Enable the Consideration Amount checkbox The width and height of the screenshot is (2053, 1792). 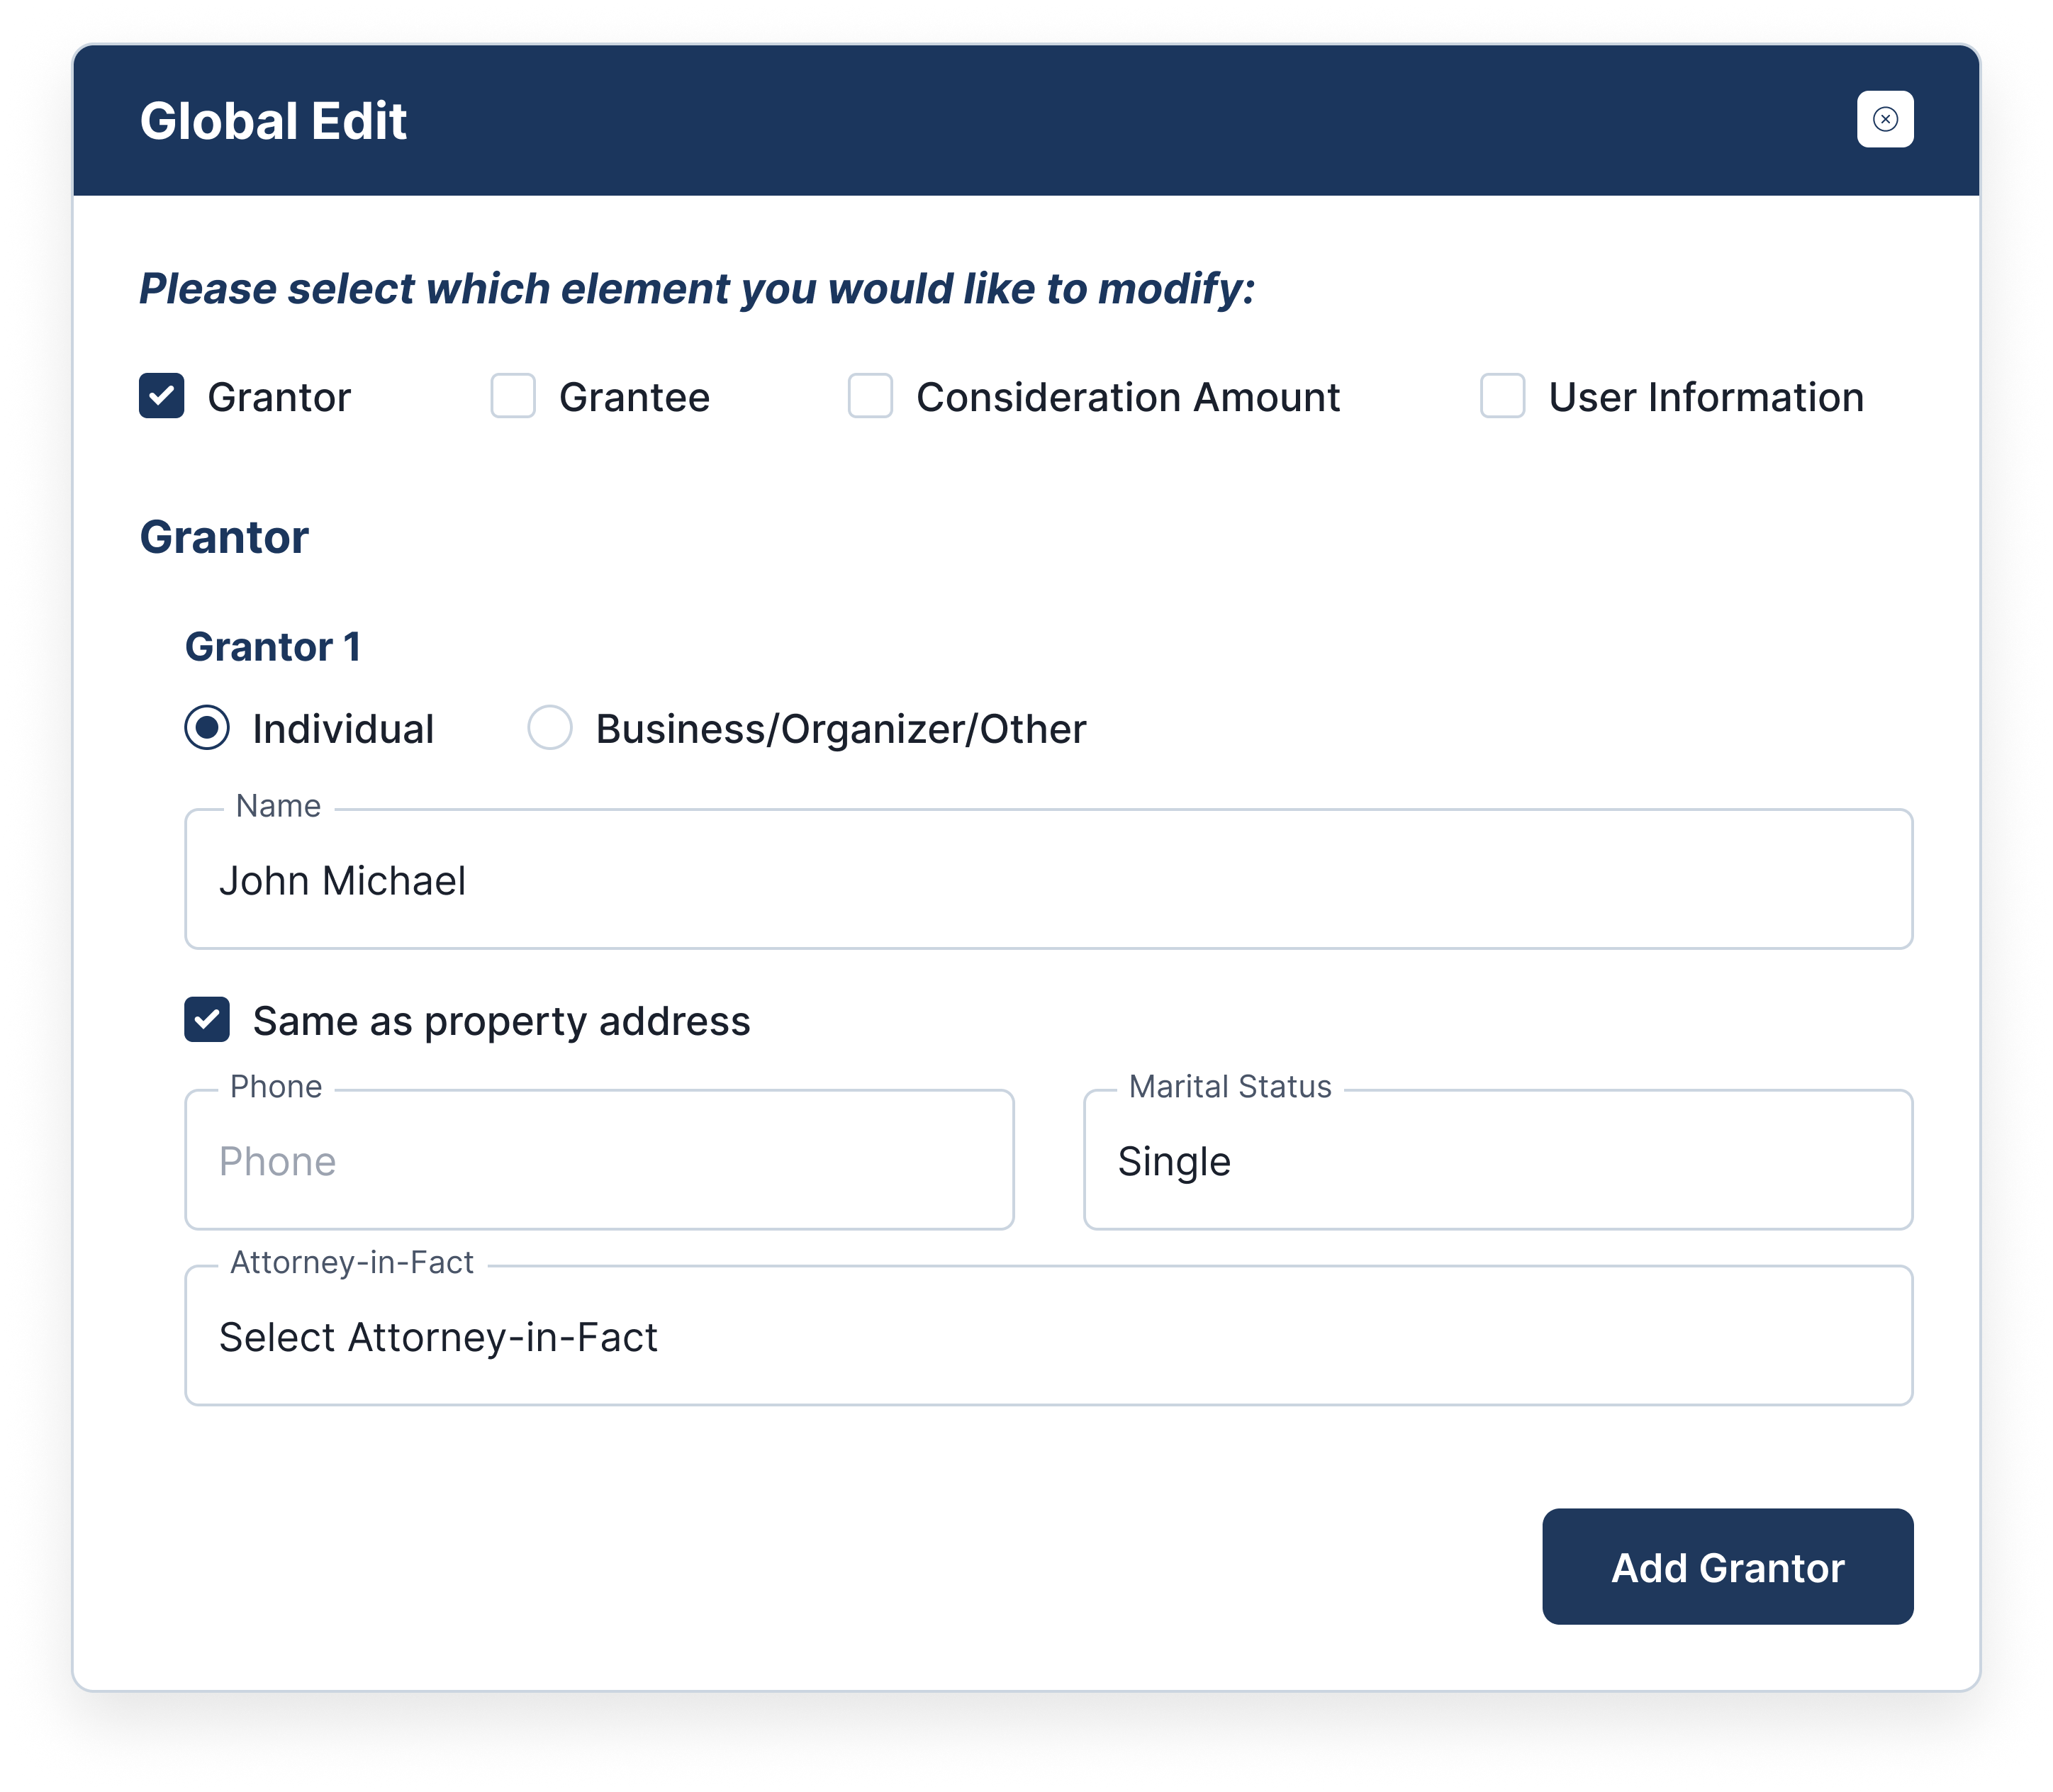click(870, 396)
